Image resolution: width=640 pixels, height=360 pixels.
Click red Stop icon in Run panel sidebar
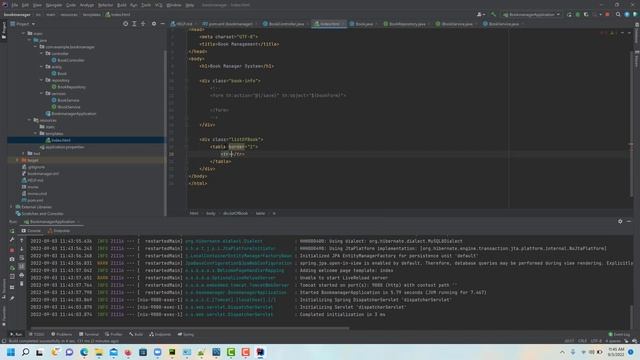tap(12, 250)
